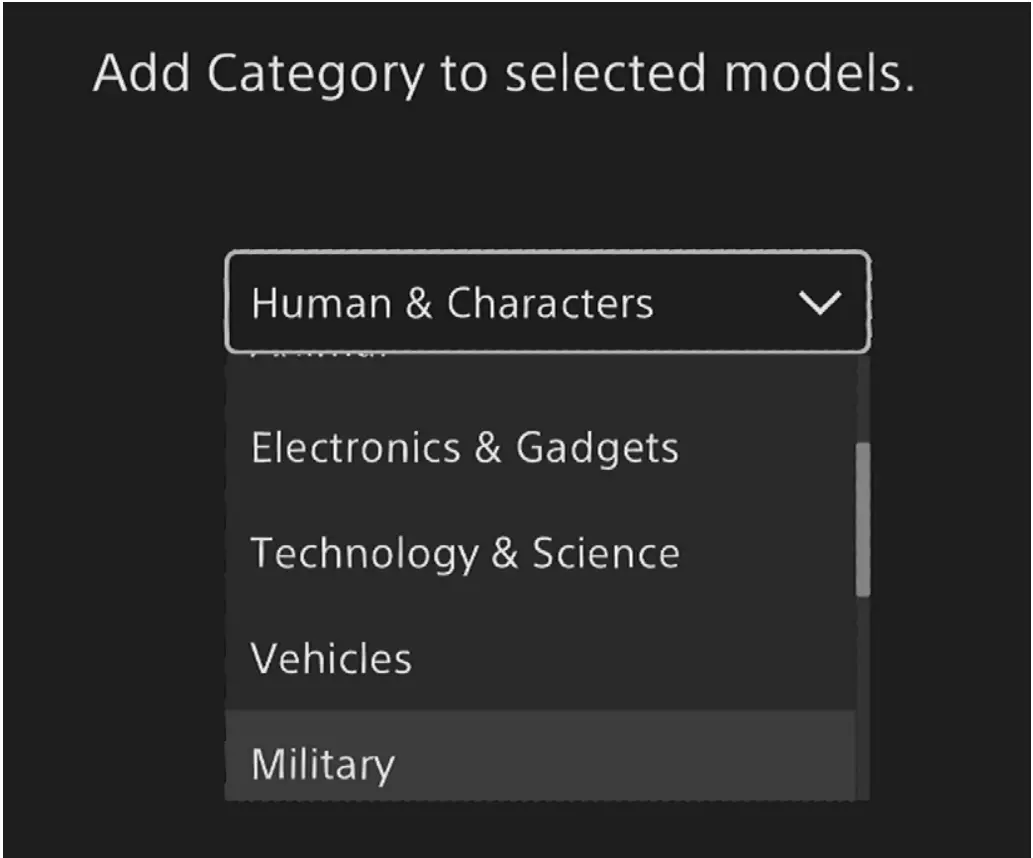Apply Electronics & Gadgets to selected models

click(x=464, y=448)
